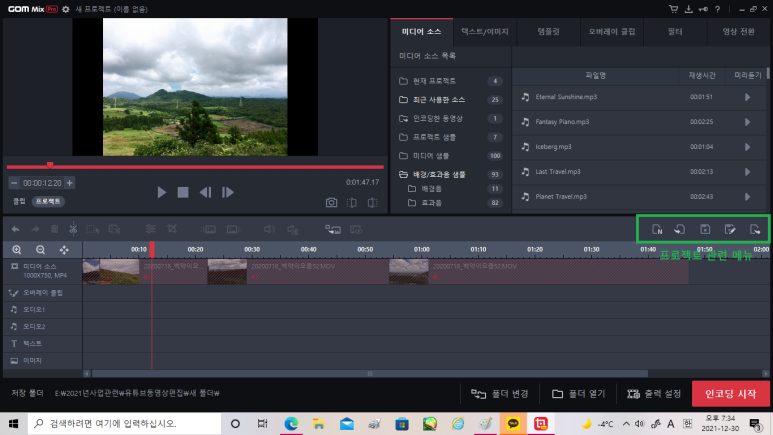Preview Last Travel.mp3 audio
Screen dimensions: 773x435
[x=747, y=172]
